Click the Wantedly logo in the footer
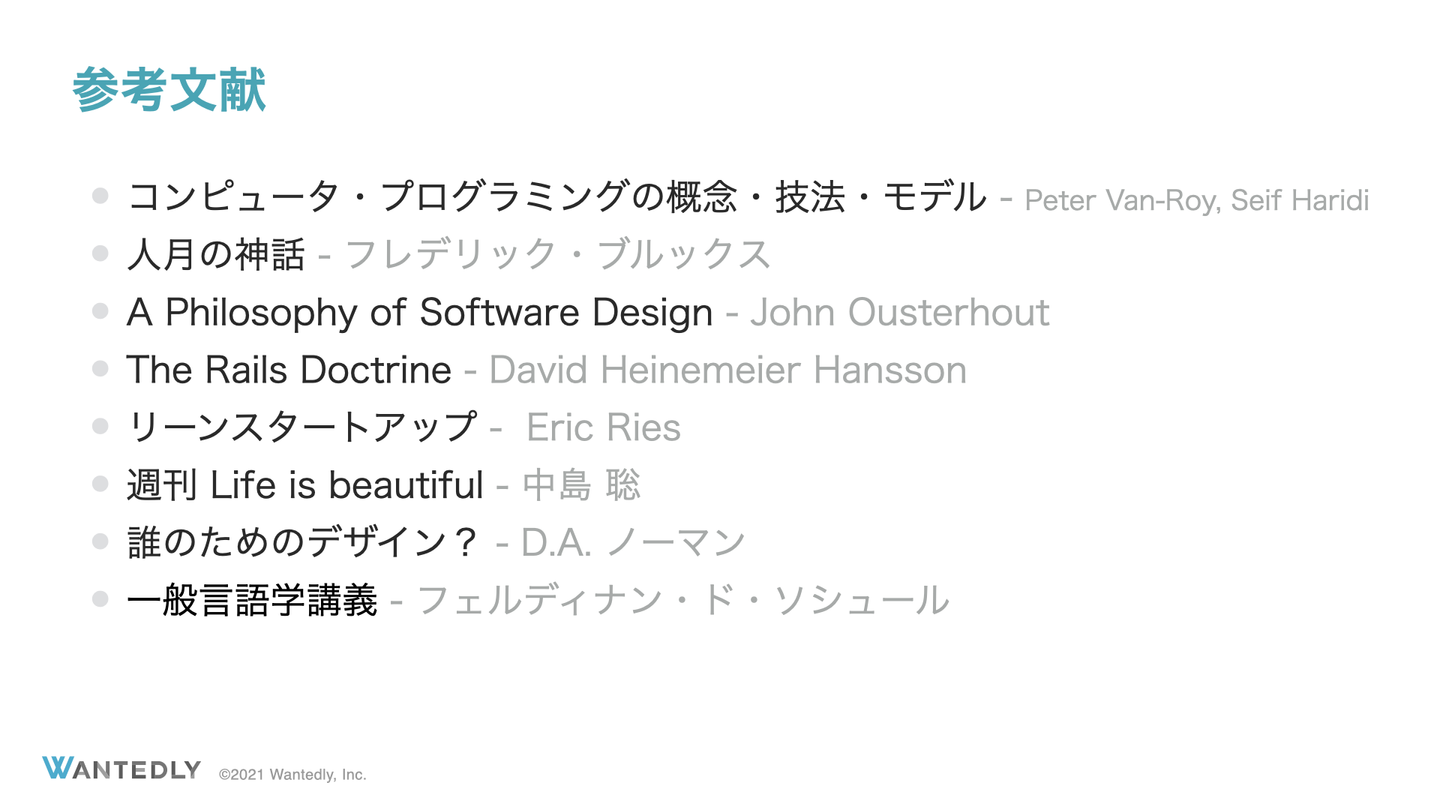 pos(121,769)
